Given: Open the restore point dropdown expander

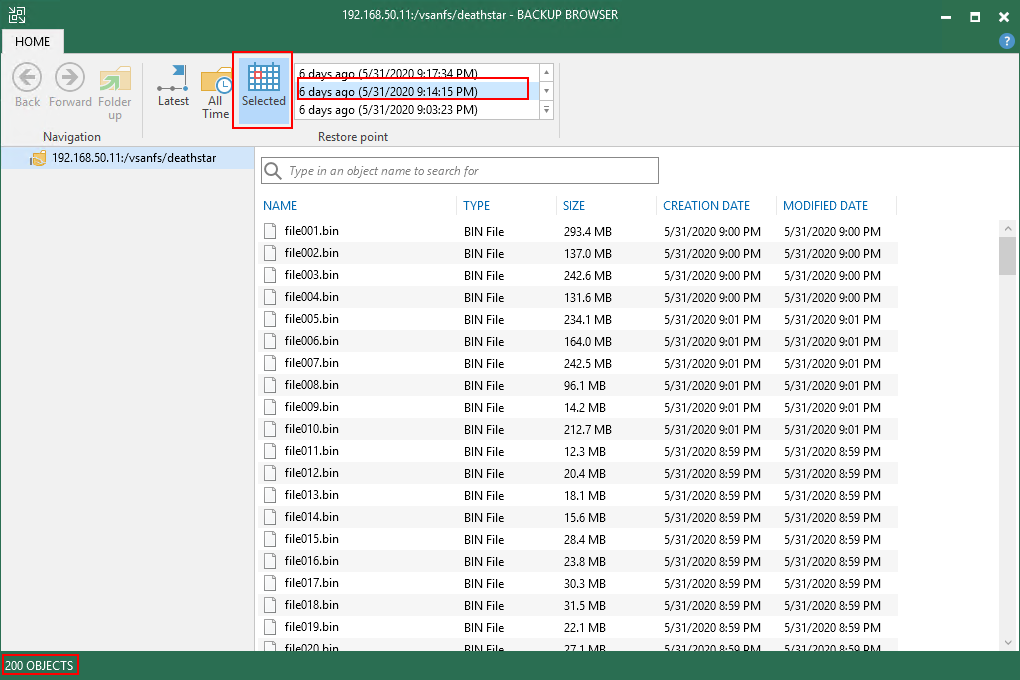Looking at the screenshot, I should click(545, 108).
